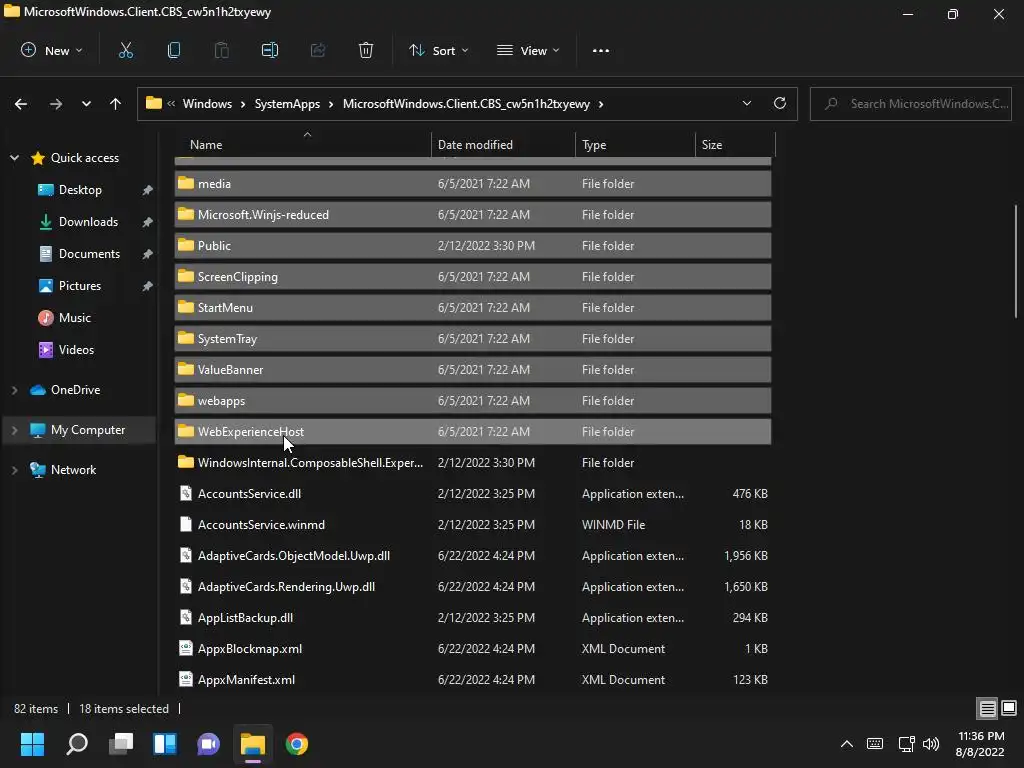This screenshot has height=768, width=1024.
Task: Click the Delete trash can icon
Action: (366, 50)
